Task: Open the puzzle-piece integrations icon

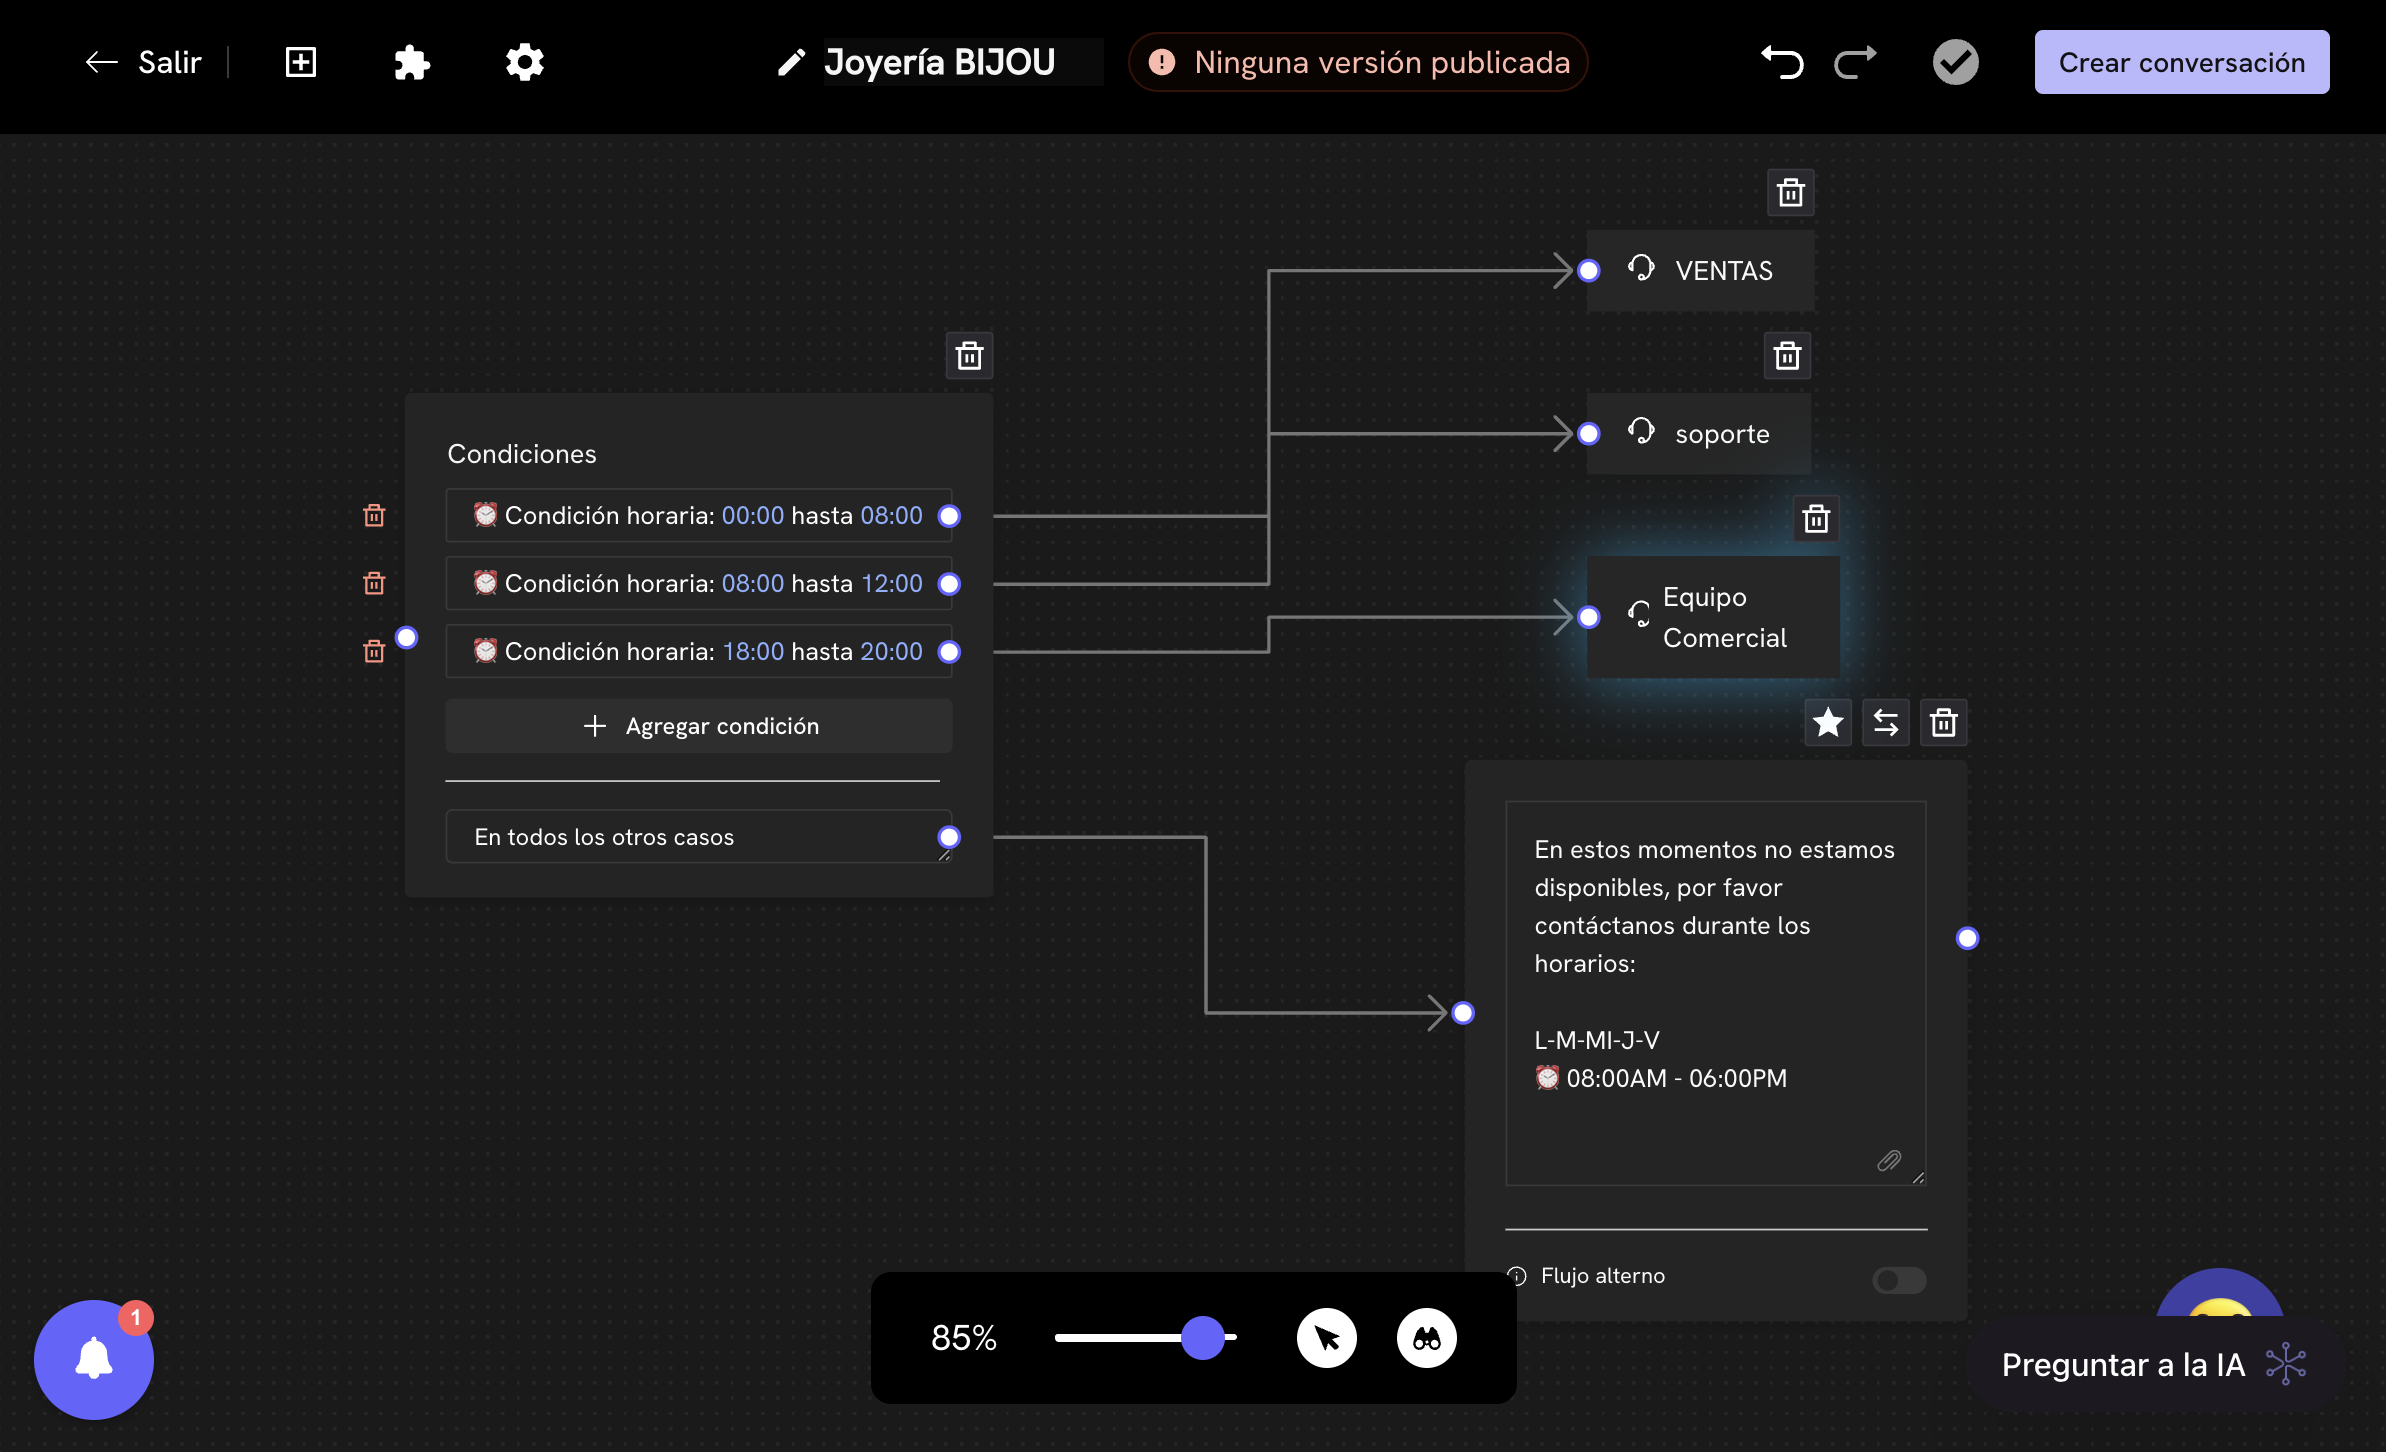Action: coord(411,62)
